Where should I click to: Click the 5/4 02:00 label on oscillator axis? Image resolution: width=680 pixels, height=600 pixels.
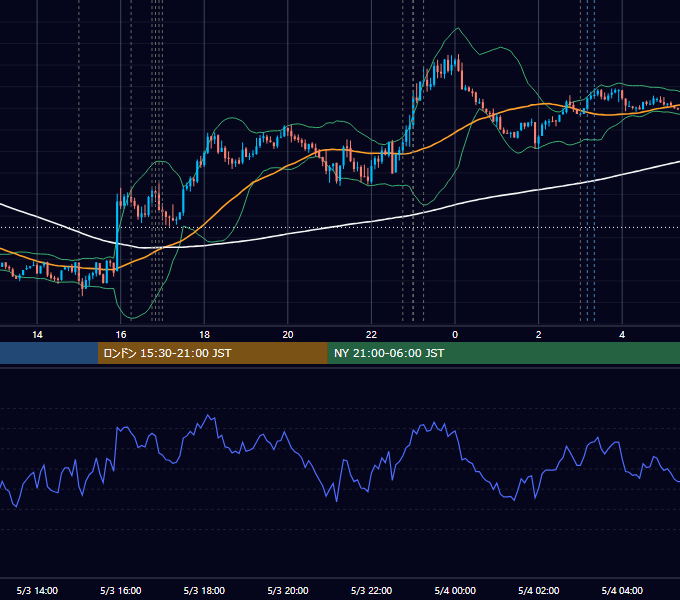[538, 590]
